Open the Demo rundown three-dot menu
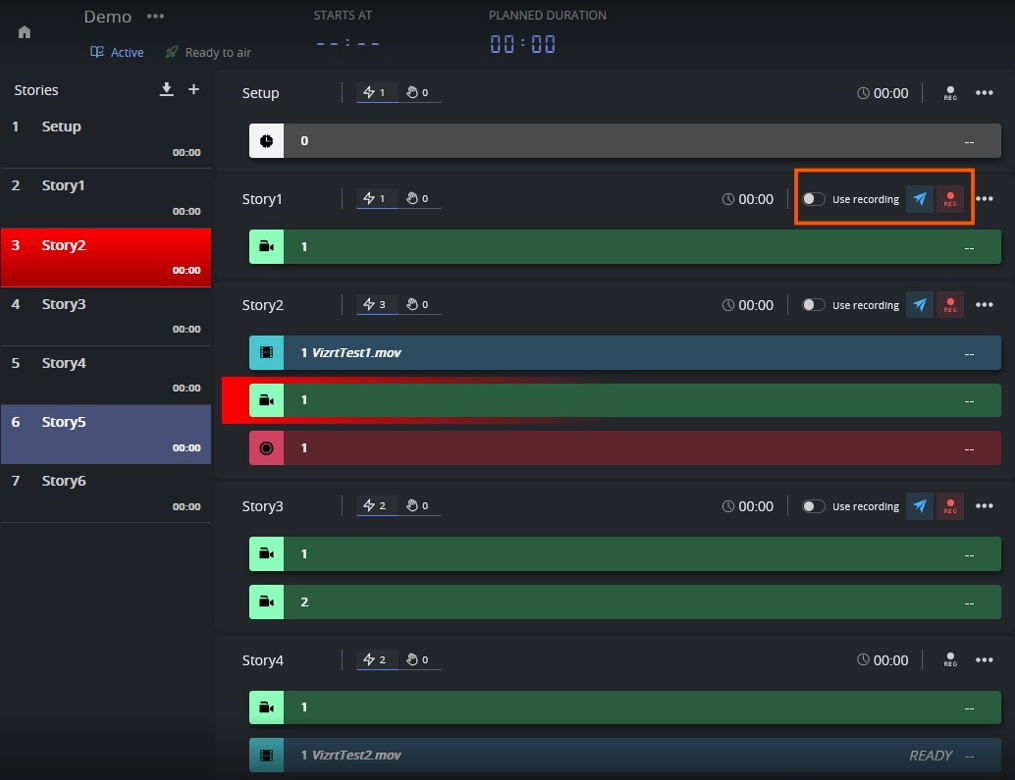The image size is (1015, 780). coord(155,16)
